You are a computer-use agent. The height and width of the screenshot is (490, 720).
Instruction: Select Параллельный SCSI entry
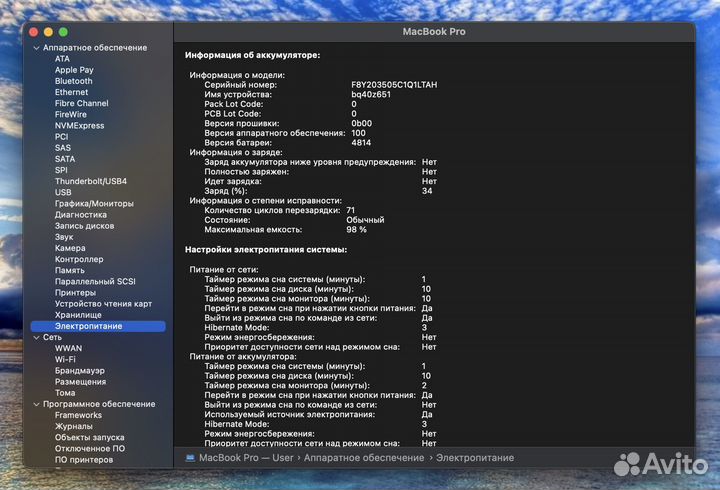click(x=95, y=282)
